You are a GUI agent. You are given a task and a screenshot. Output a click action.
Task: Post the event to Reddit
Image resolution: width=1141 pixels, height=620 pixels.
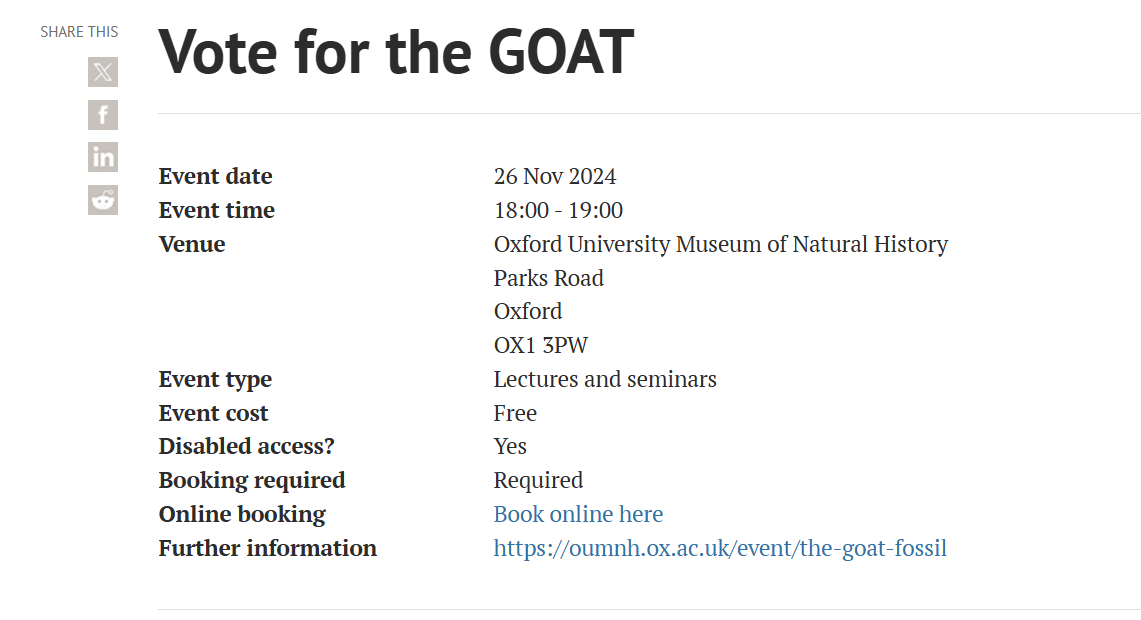103,200
